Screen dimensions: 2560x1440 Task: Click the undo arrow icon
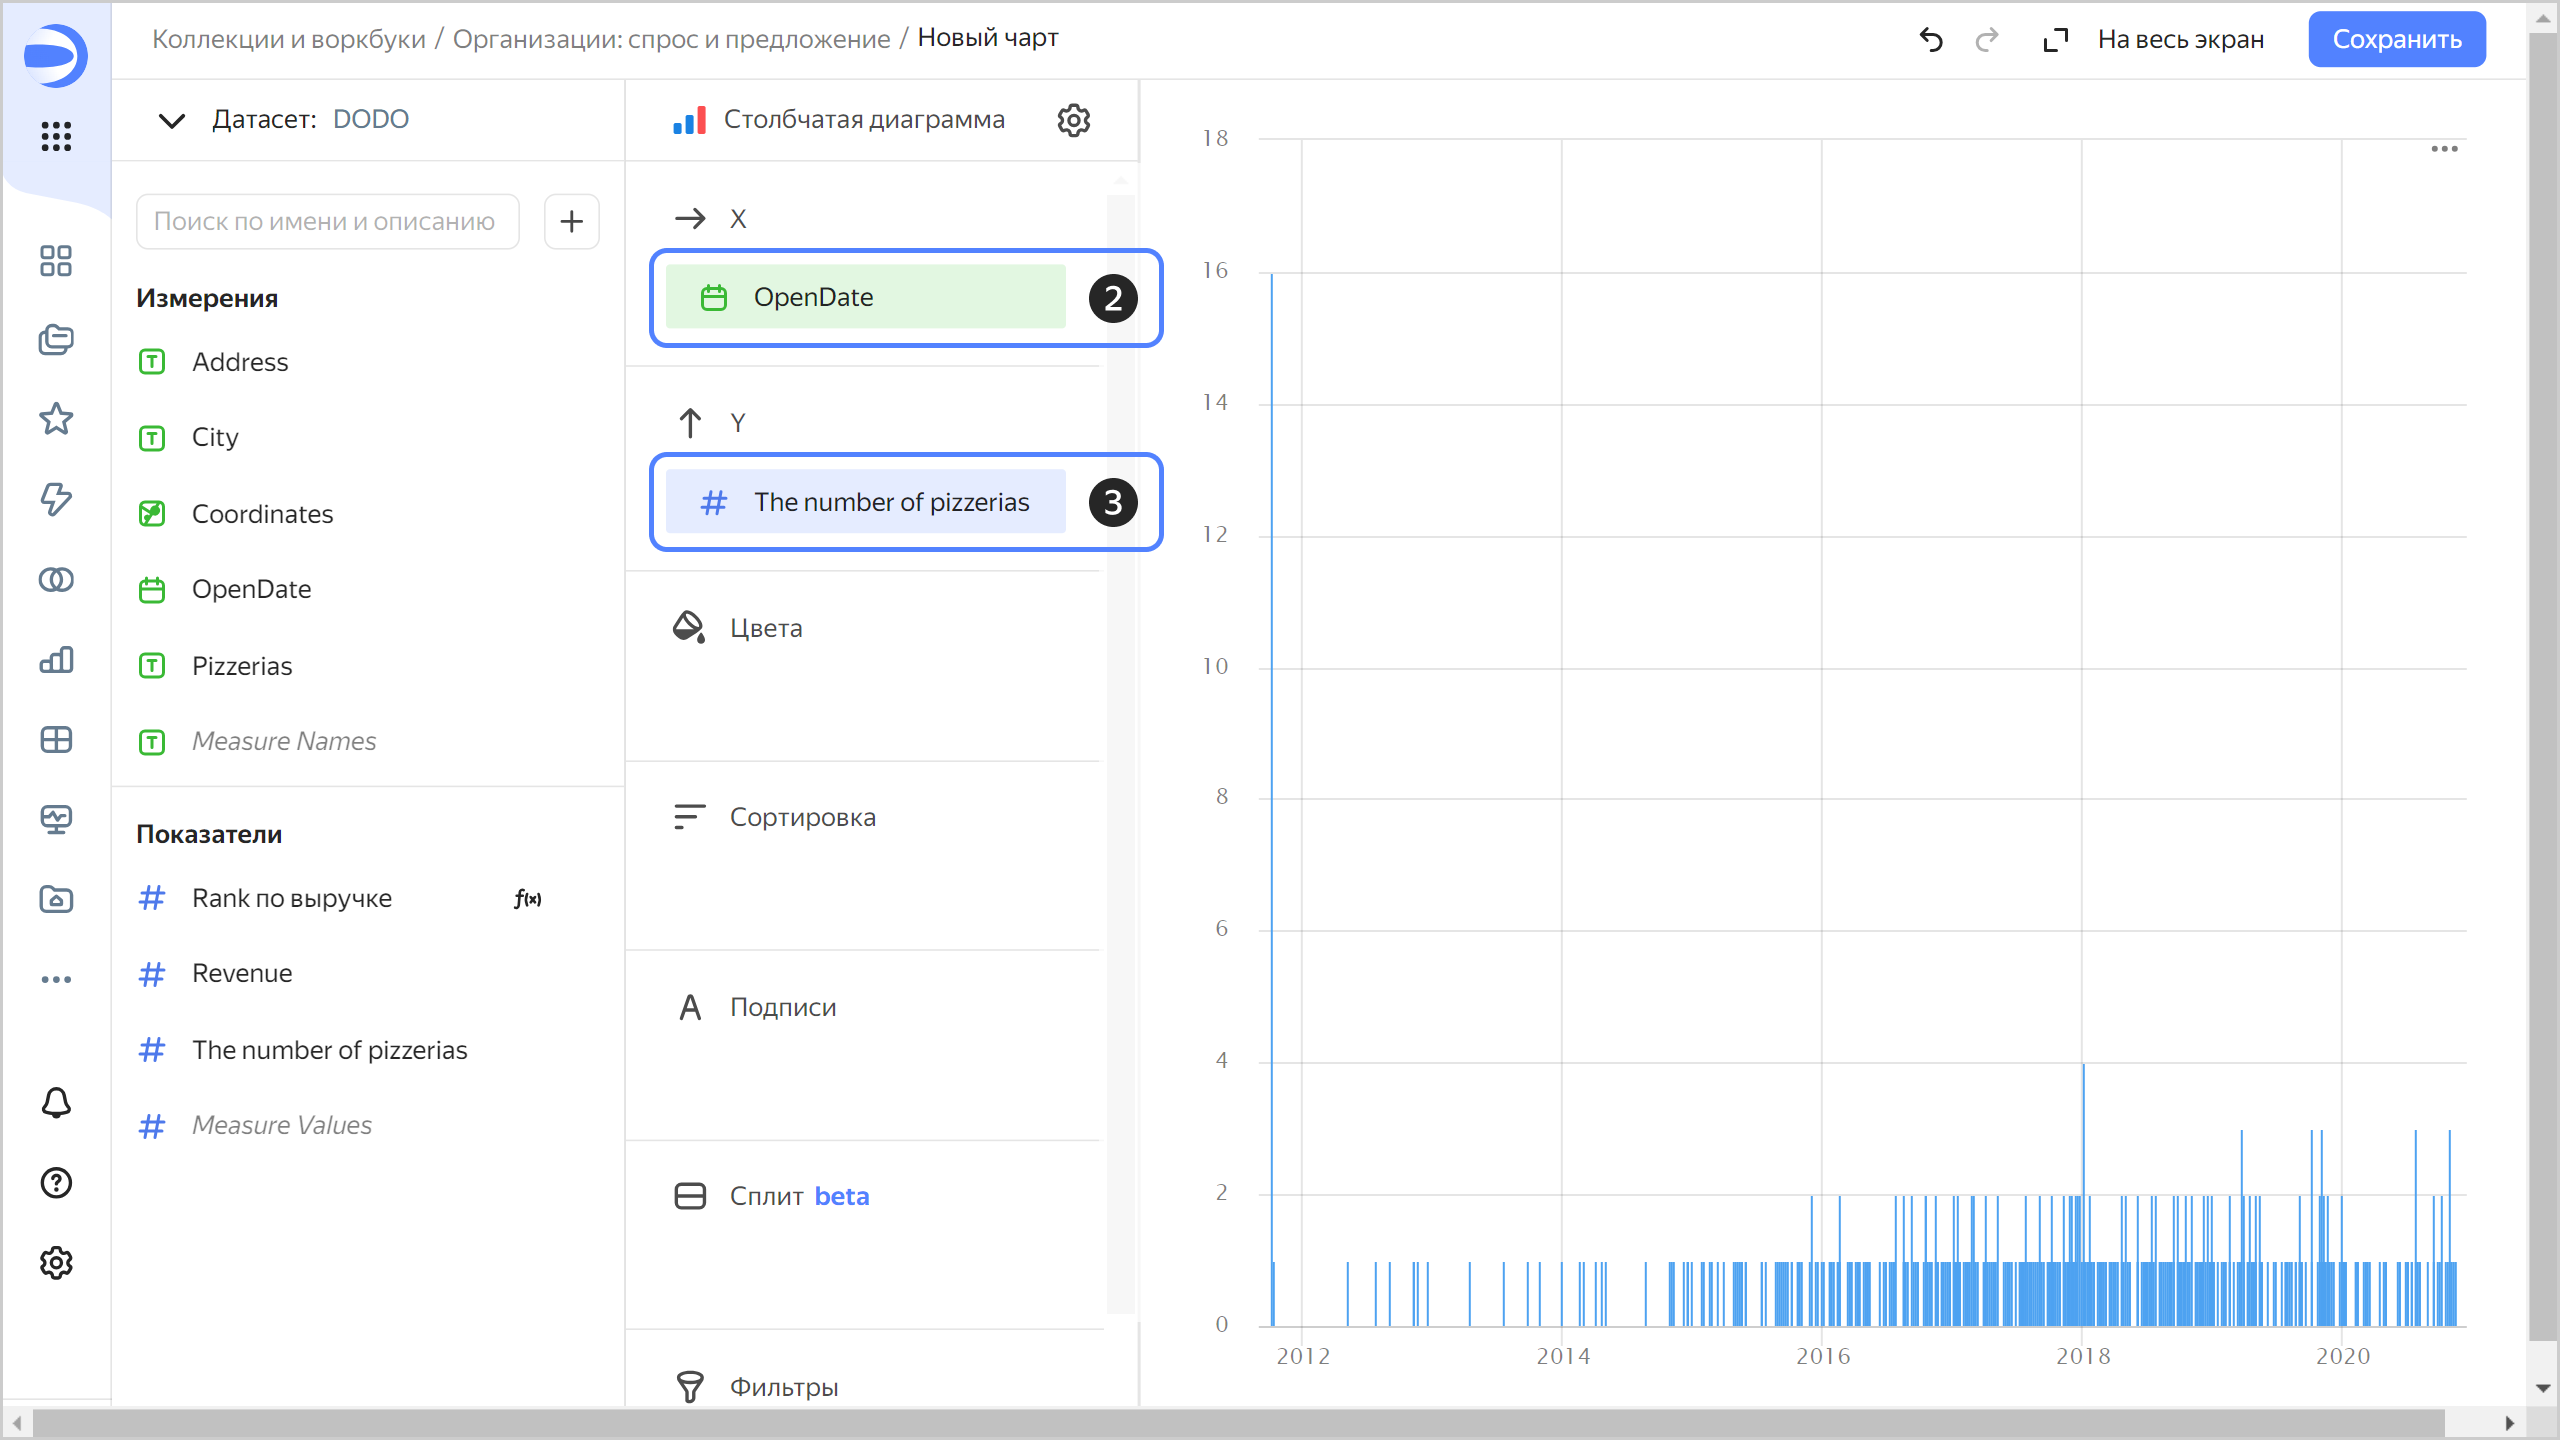coord(1931,40)
